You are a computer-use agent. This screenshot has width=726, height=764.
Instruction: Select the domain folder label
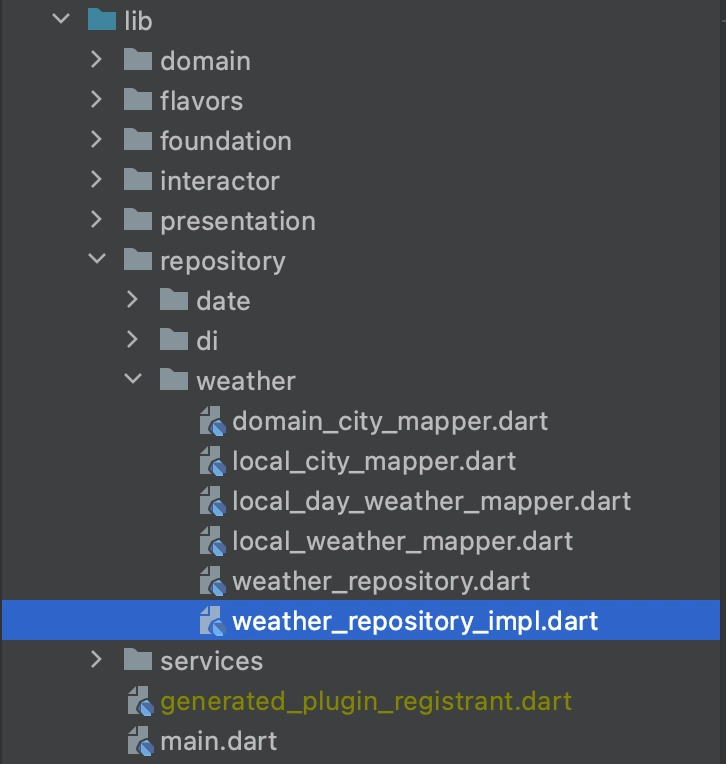[x=205, y=61]
